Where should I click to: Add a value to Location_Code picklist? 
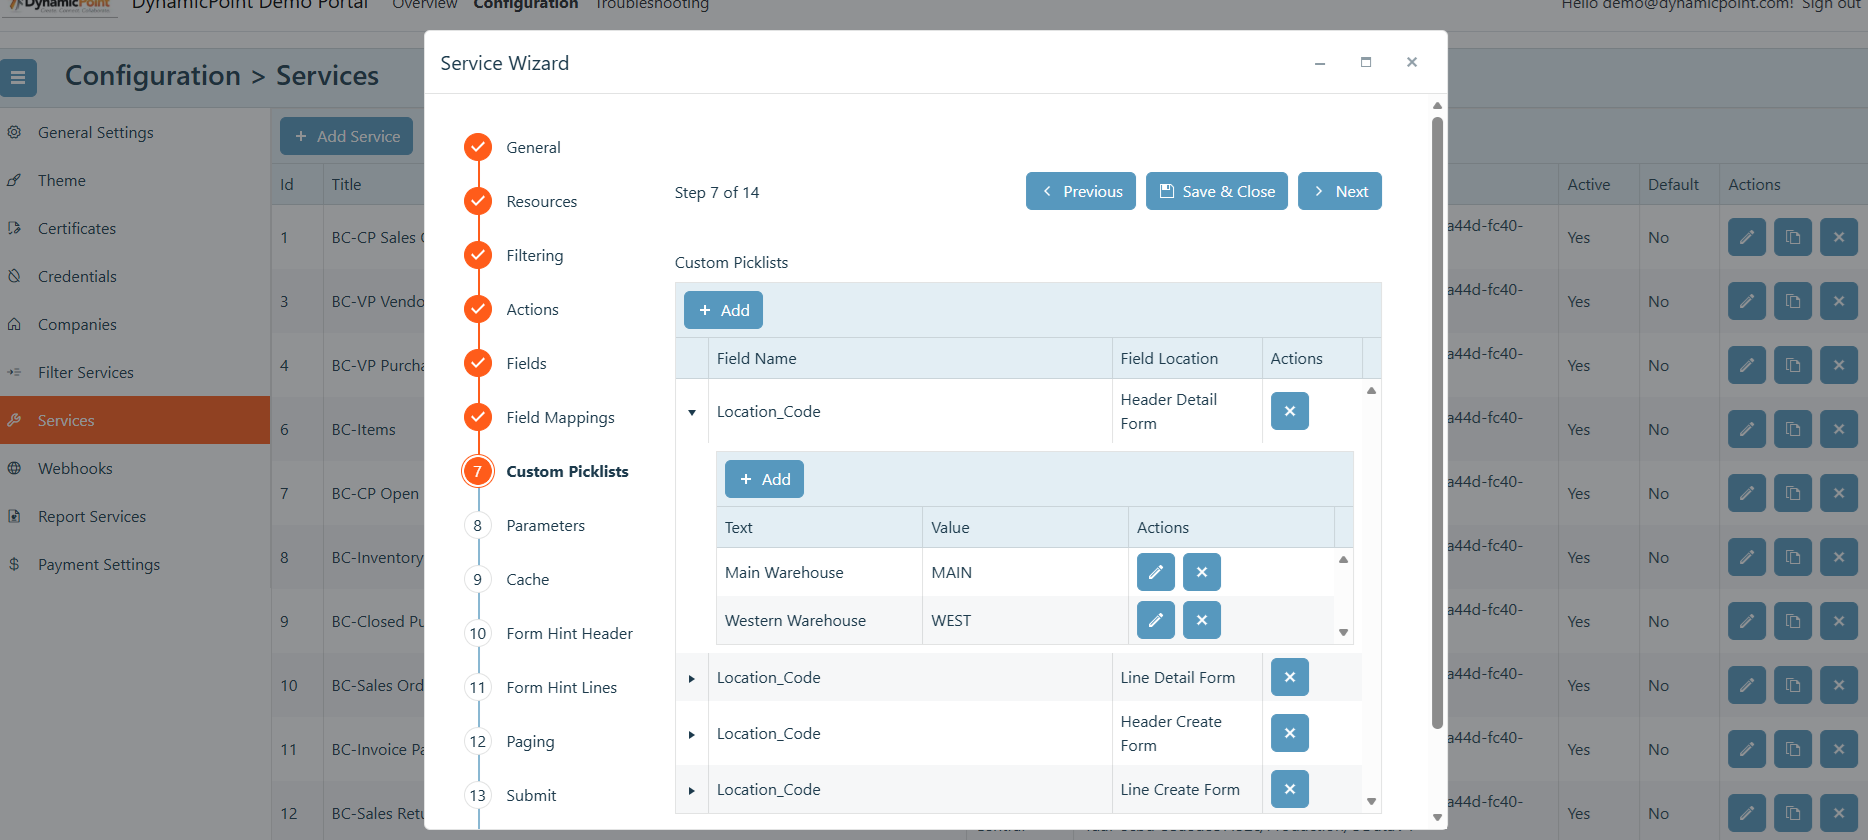(x=764, y=479)
